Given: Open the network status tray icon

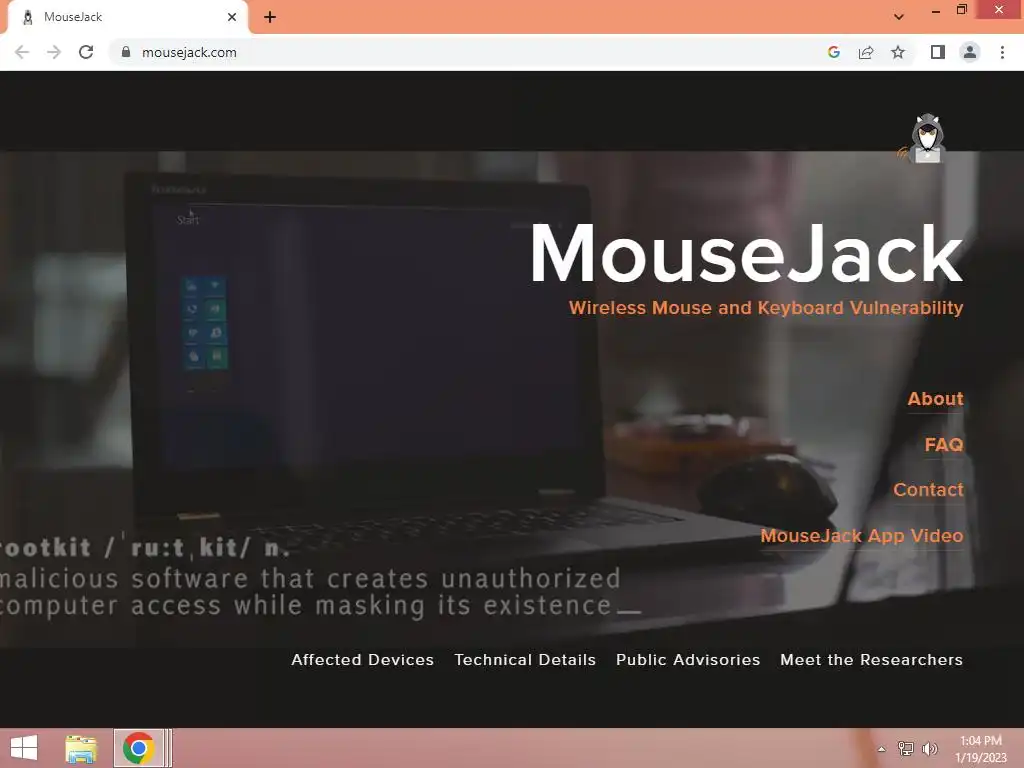Looking at the screenshot, I should [906, 749].
